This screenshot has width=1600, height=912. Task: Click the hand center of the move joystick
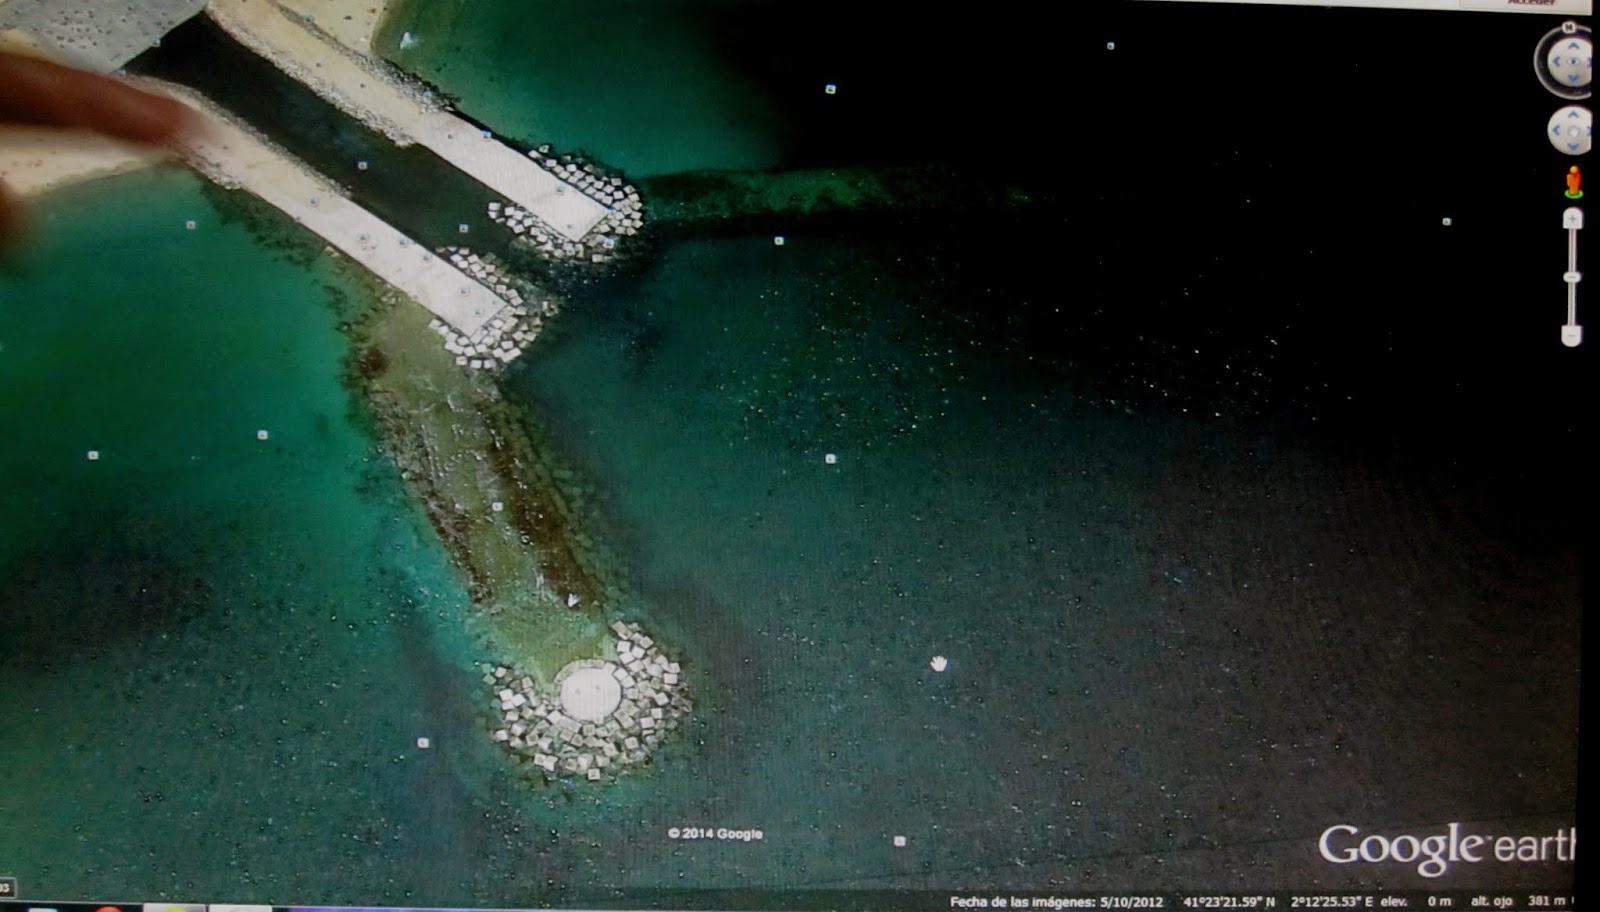coord(1573,132)
